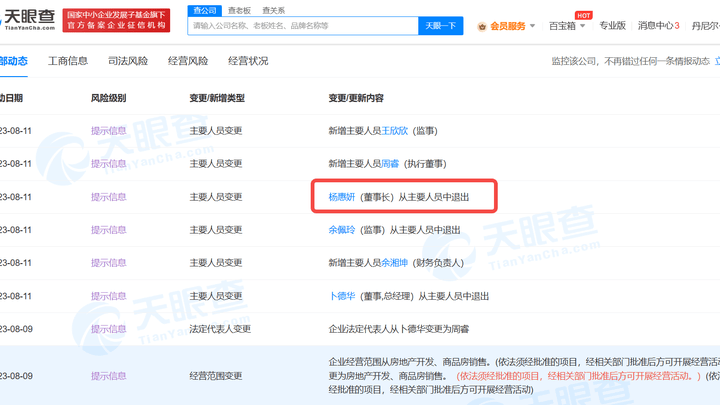
Task: Open the red 官方备案企业征信机构 banner
Action: [116, 20]
